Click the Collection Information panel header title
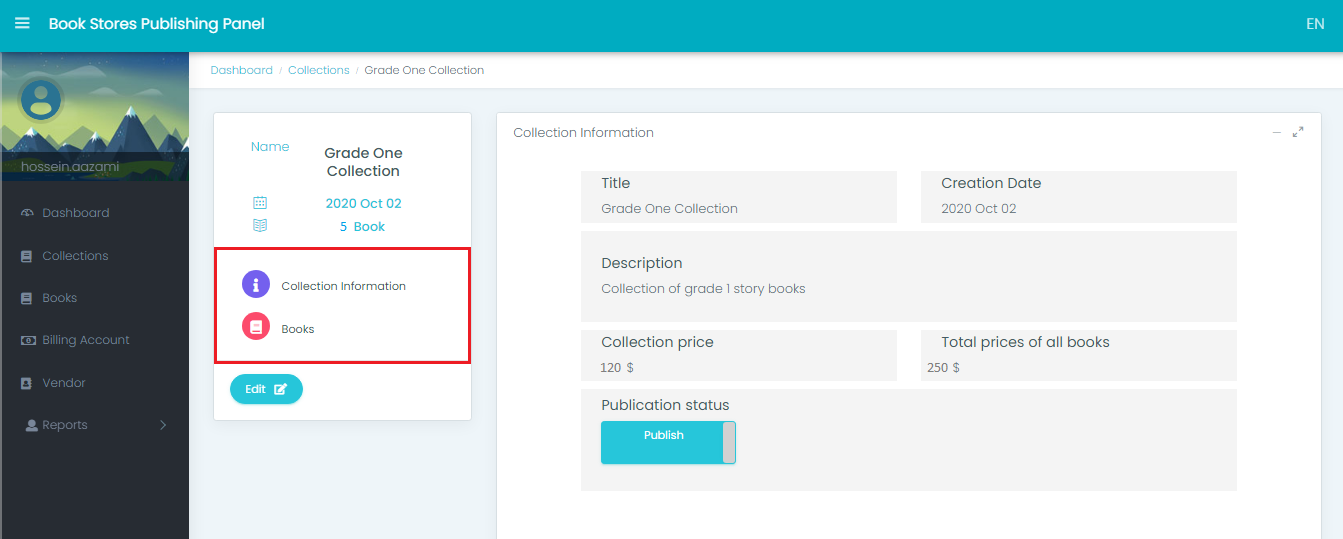1343x539 pixels. click(583, 132)
